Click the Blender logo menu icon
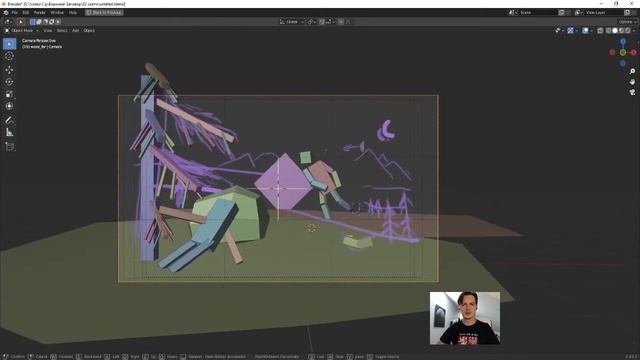640x360 pixels. pyautogui.click(x=6, y=13)
